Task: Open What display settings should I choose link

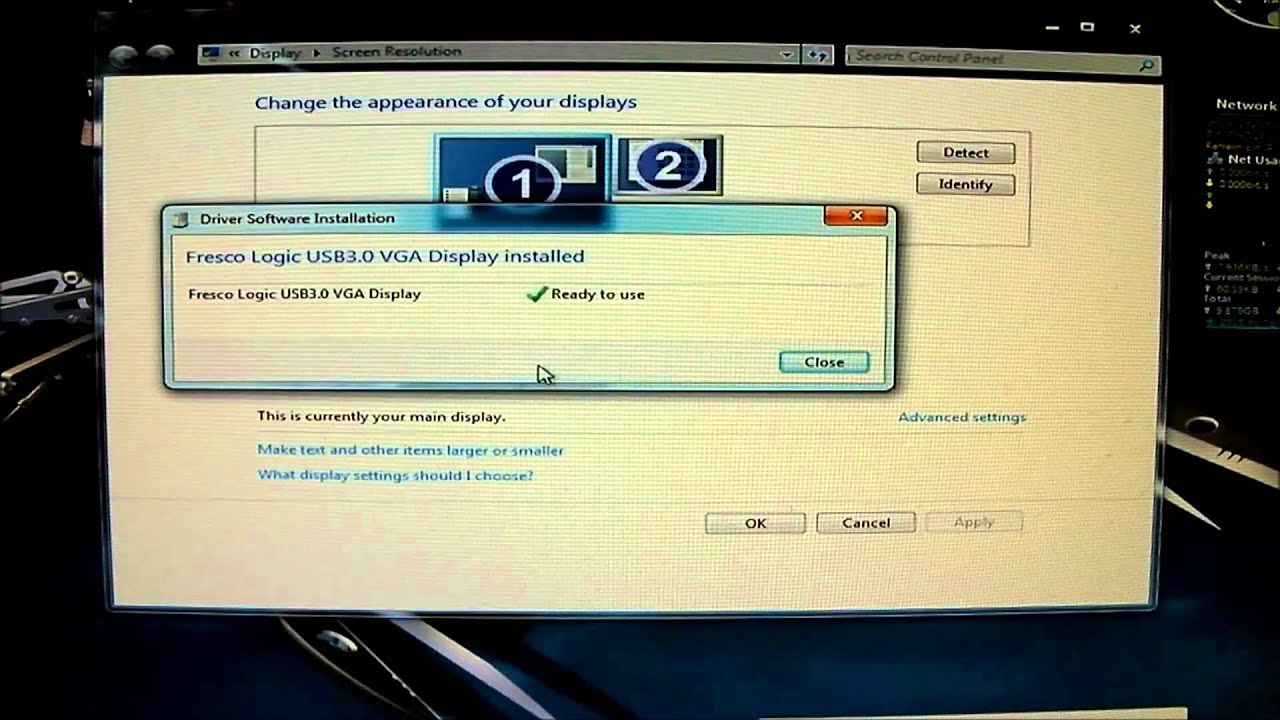Action: 395,476
